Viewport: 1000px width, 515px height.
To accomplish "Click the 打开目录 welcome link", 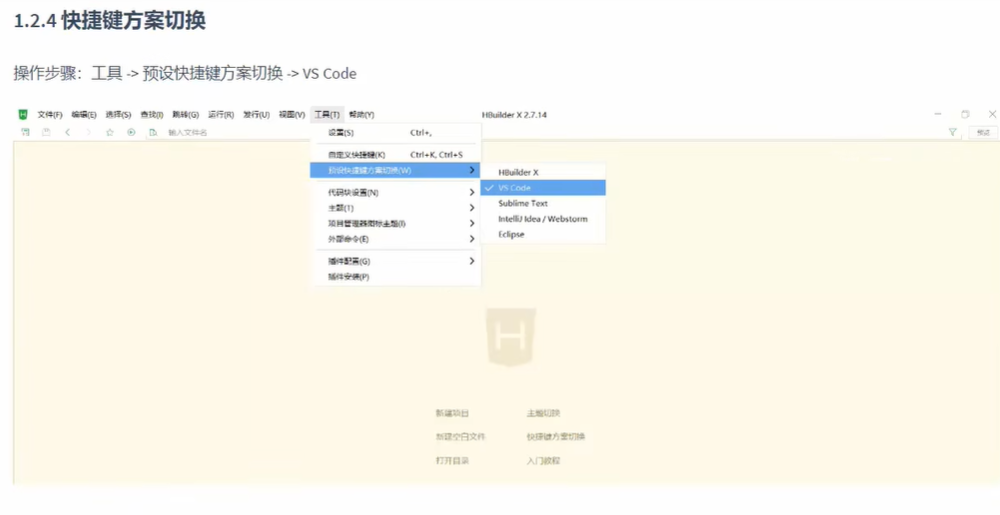I will click(x=452, y=461).
